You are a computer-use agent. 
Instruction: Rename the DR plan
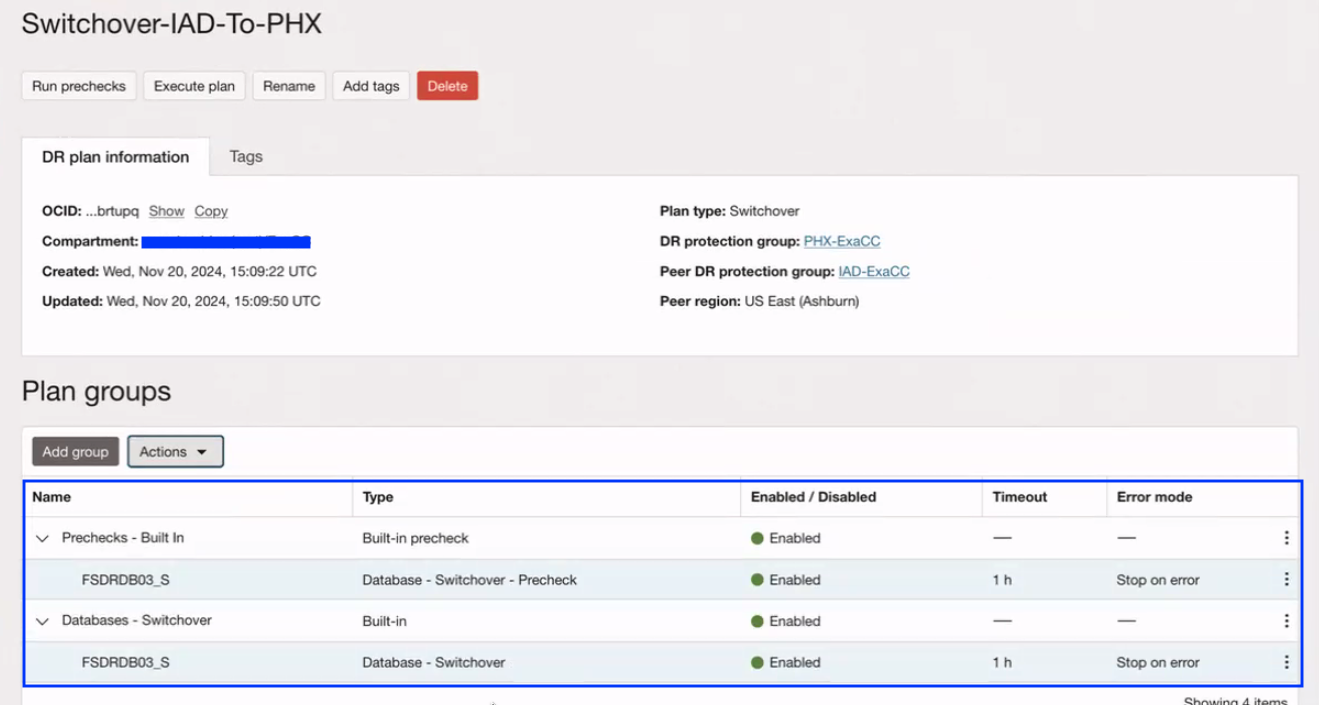289,86
